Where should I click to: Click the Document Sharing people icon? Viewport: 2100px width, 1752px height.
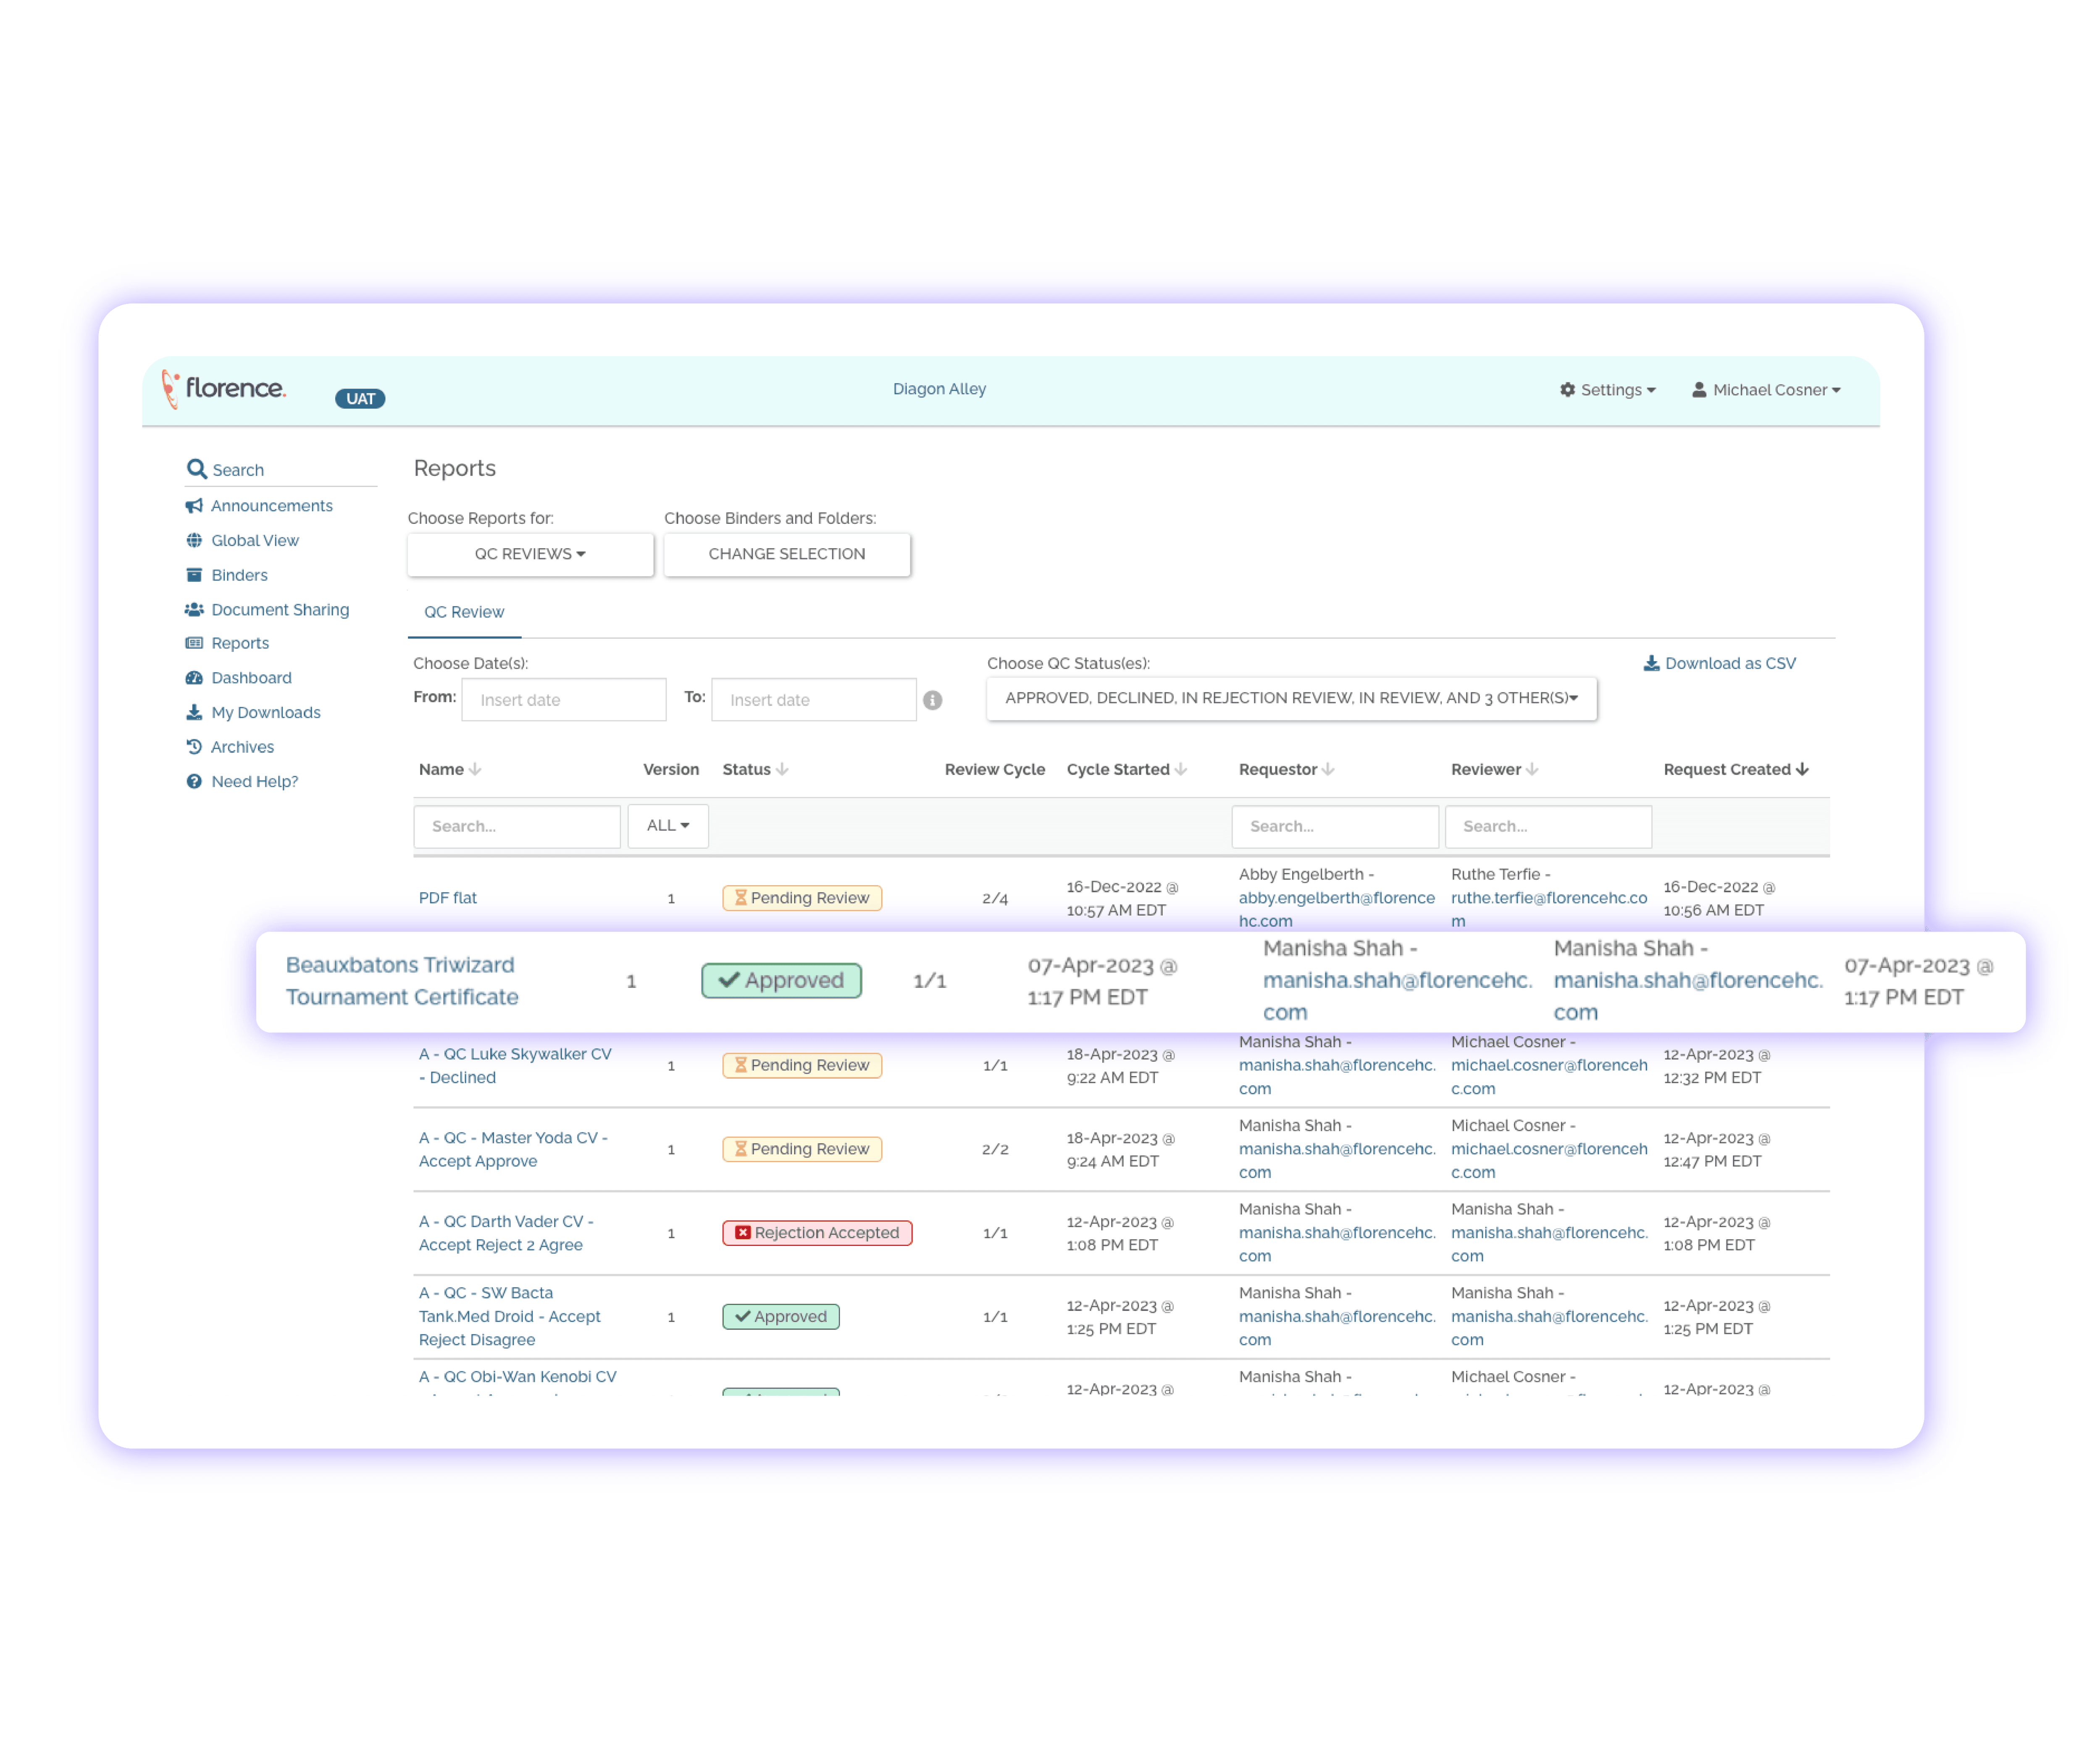pos(194,609)
